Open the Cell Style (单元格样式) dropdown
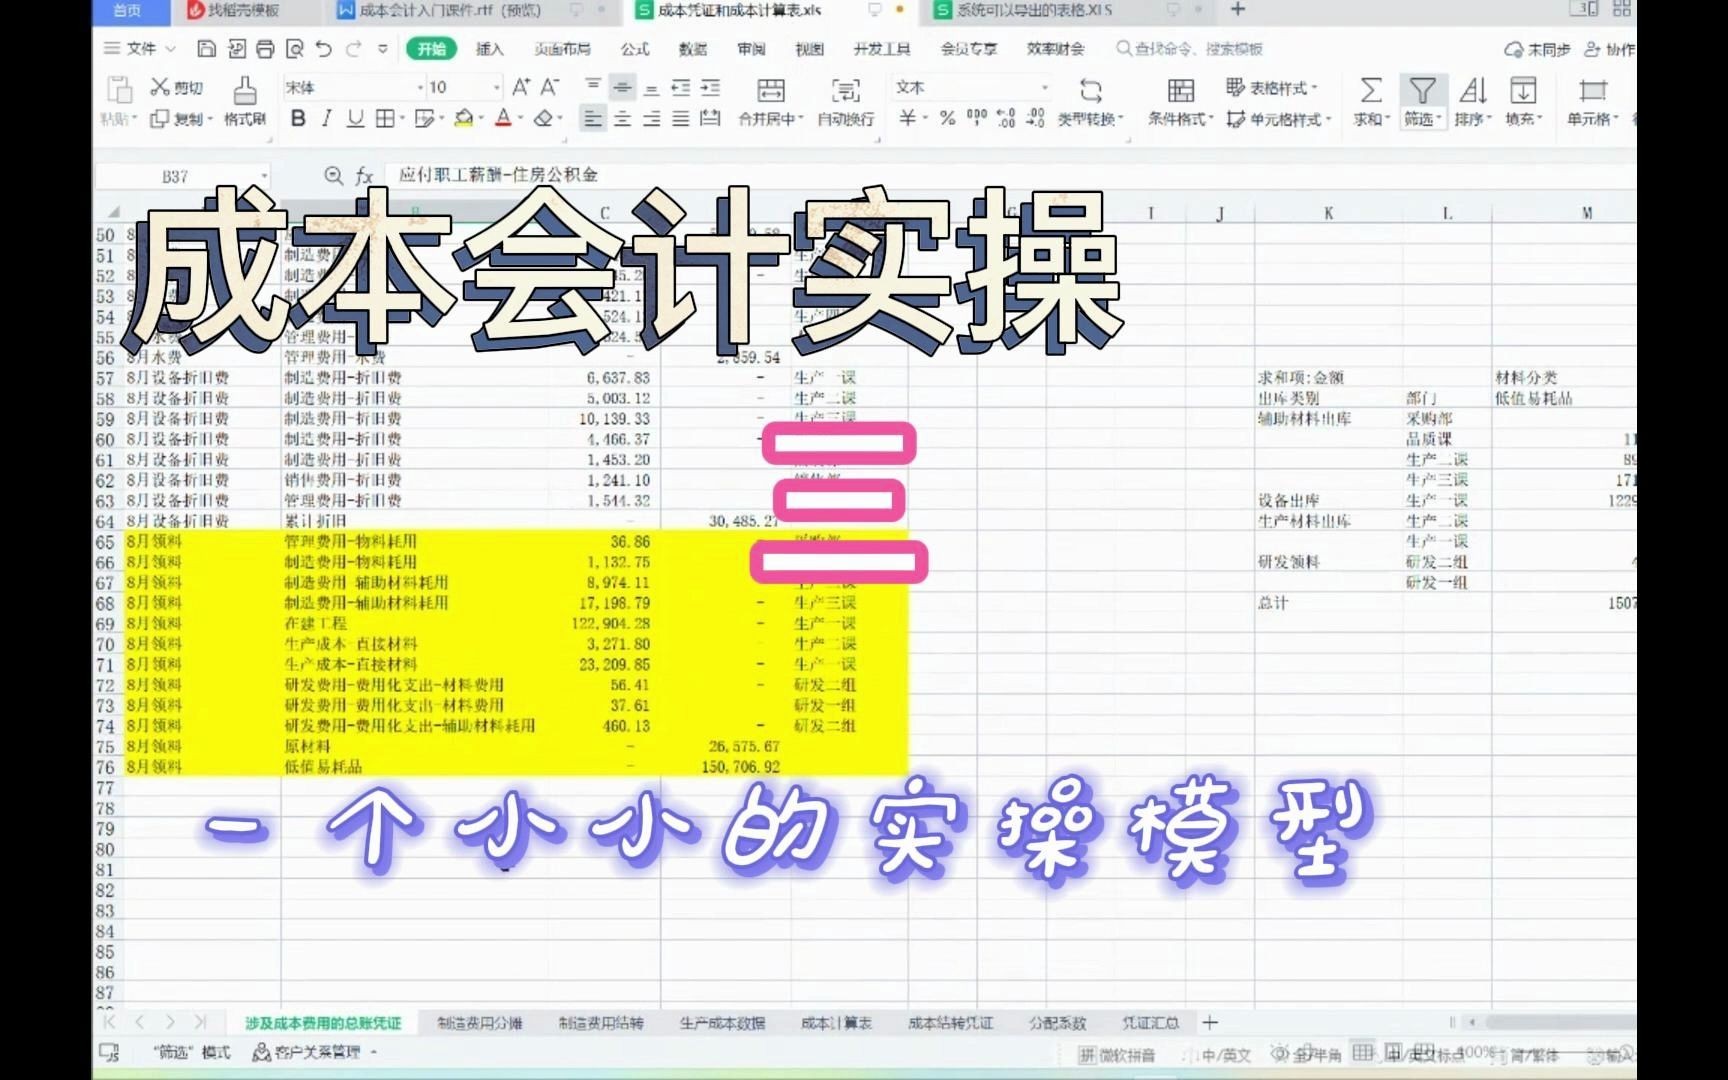1728x1080 pixels. (1280, 120)
